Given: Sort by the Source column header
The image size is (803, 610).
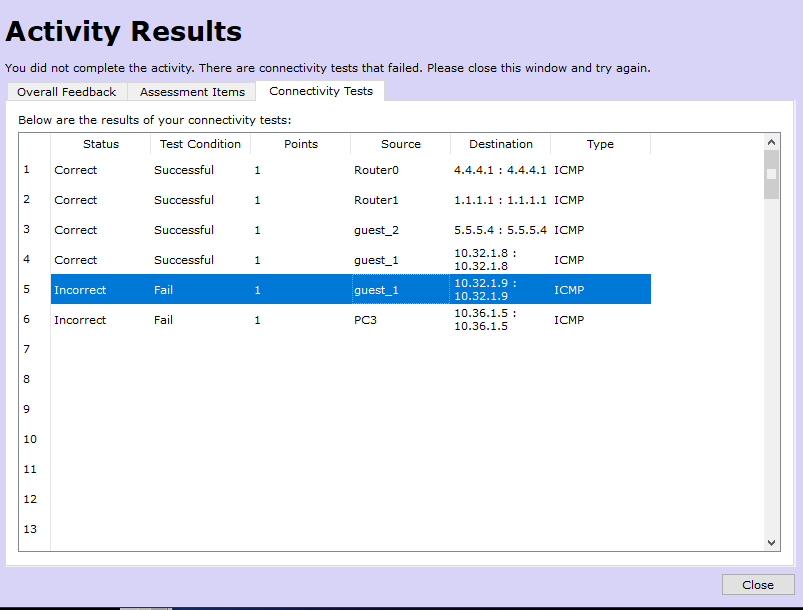Looking at the screenshot, I should pyautogui.click(x=400, y=144).
